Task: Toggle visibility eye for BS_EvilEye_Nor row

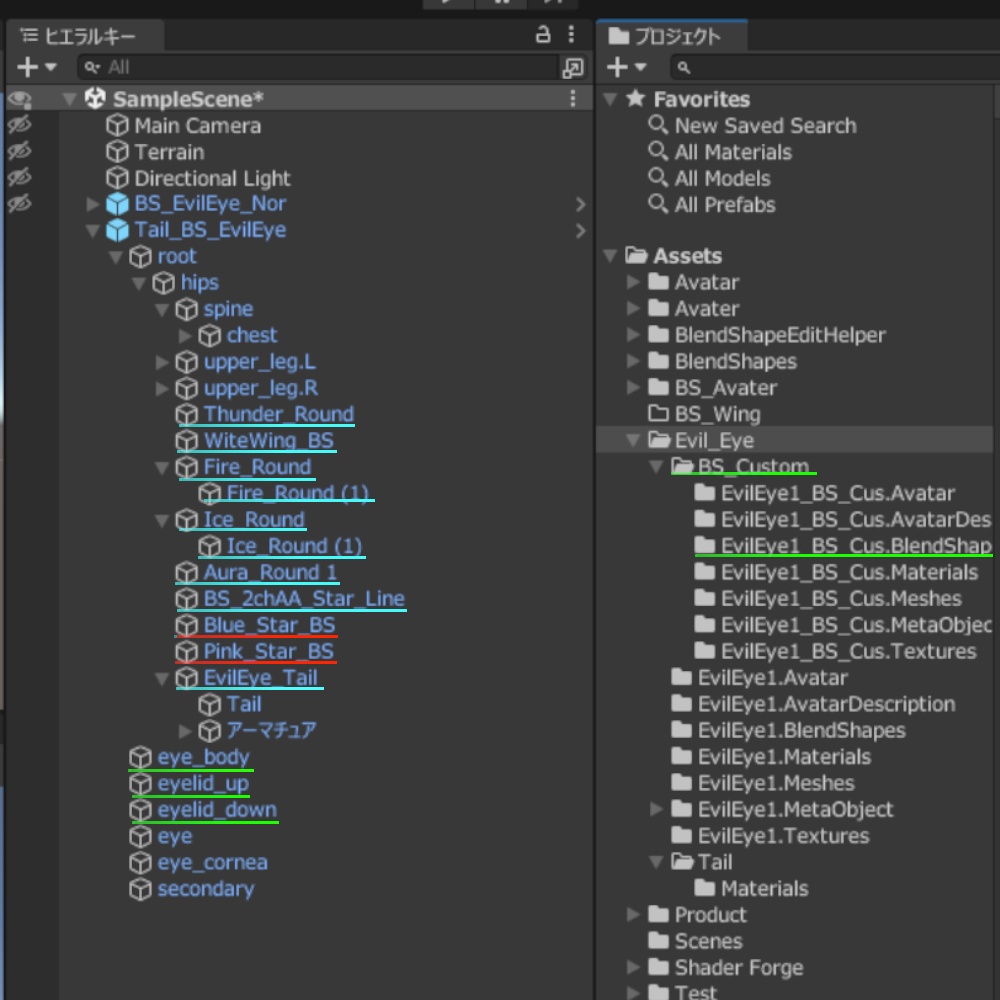Action: (19, 203)
